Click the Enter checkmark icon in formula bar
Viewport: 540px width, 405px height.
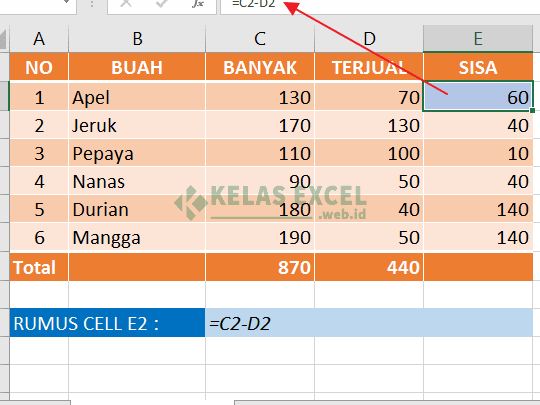click(162, 3)
